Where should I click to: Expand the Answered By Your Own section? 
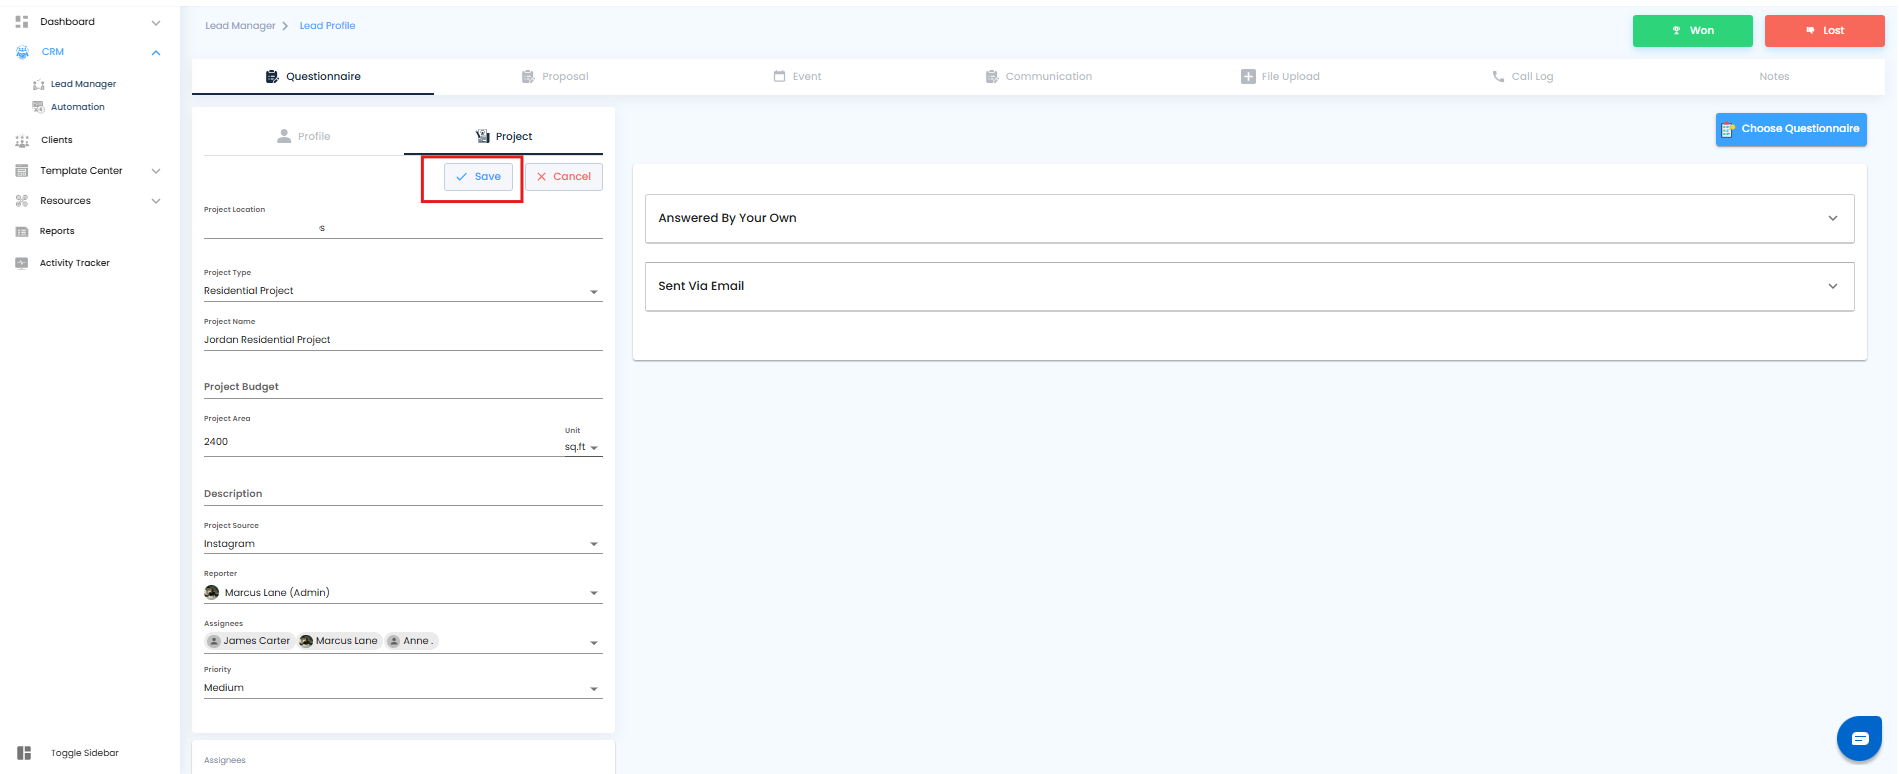coord(1250,218)
